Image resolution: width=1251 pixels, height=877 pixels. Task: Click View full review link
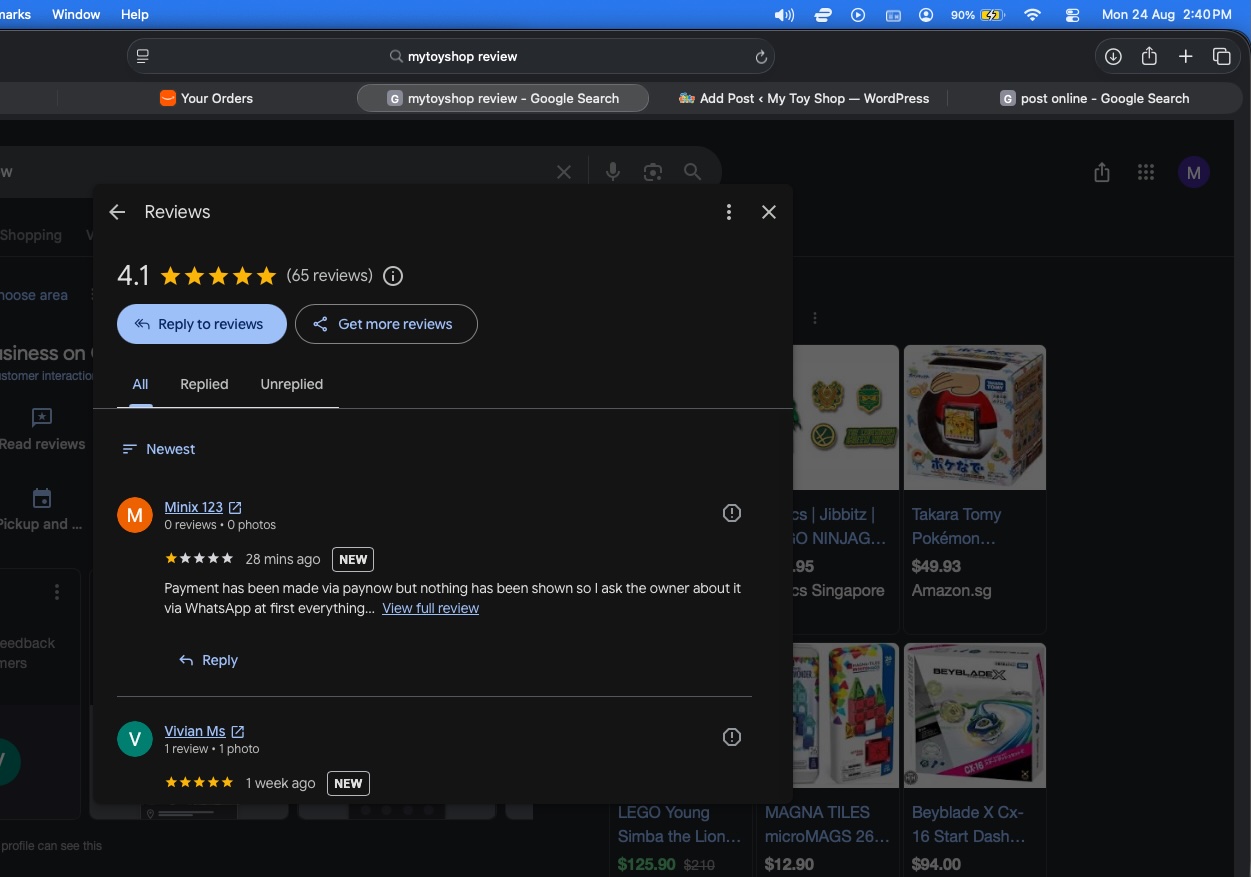pos(430,608)
